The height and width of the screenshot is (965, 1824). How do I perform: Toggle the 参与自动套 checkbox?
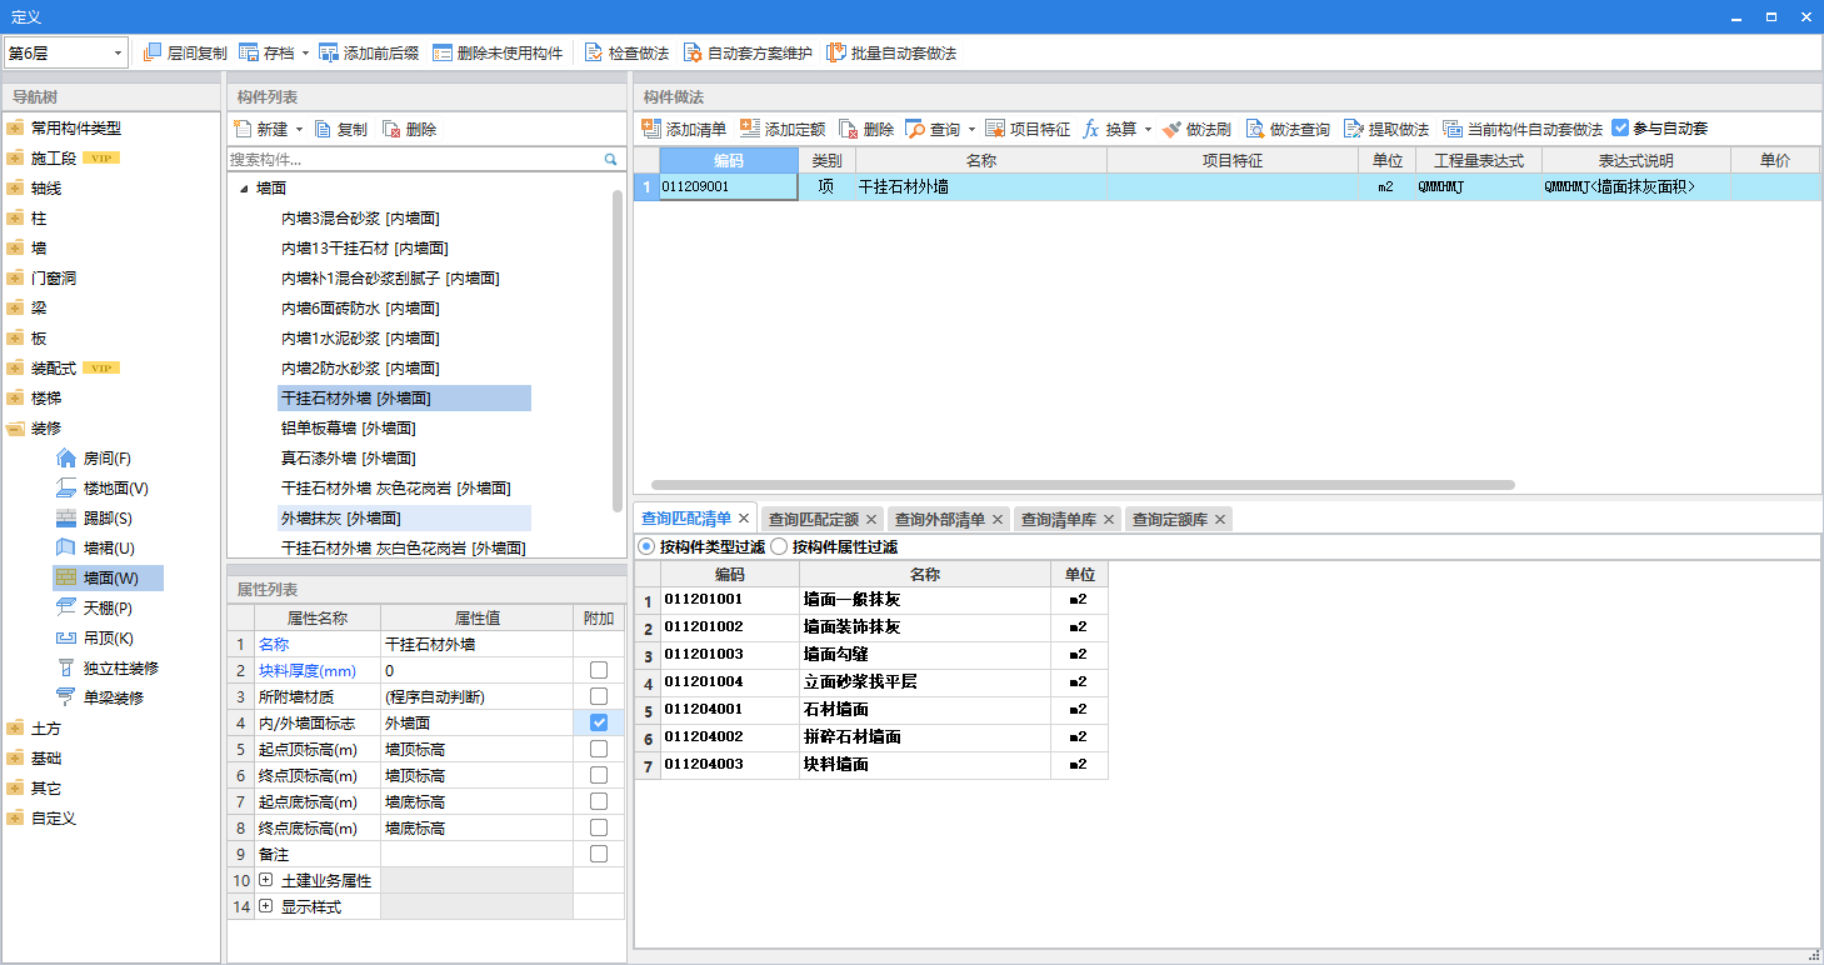(1620, 128)
